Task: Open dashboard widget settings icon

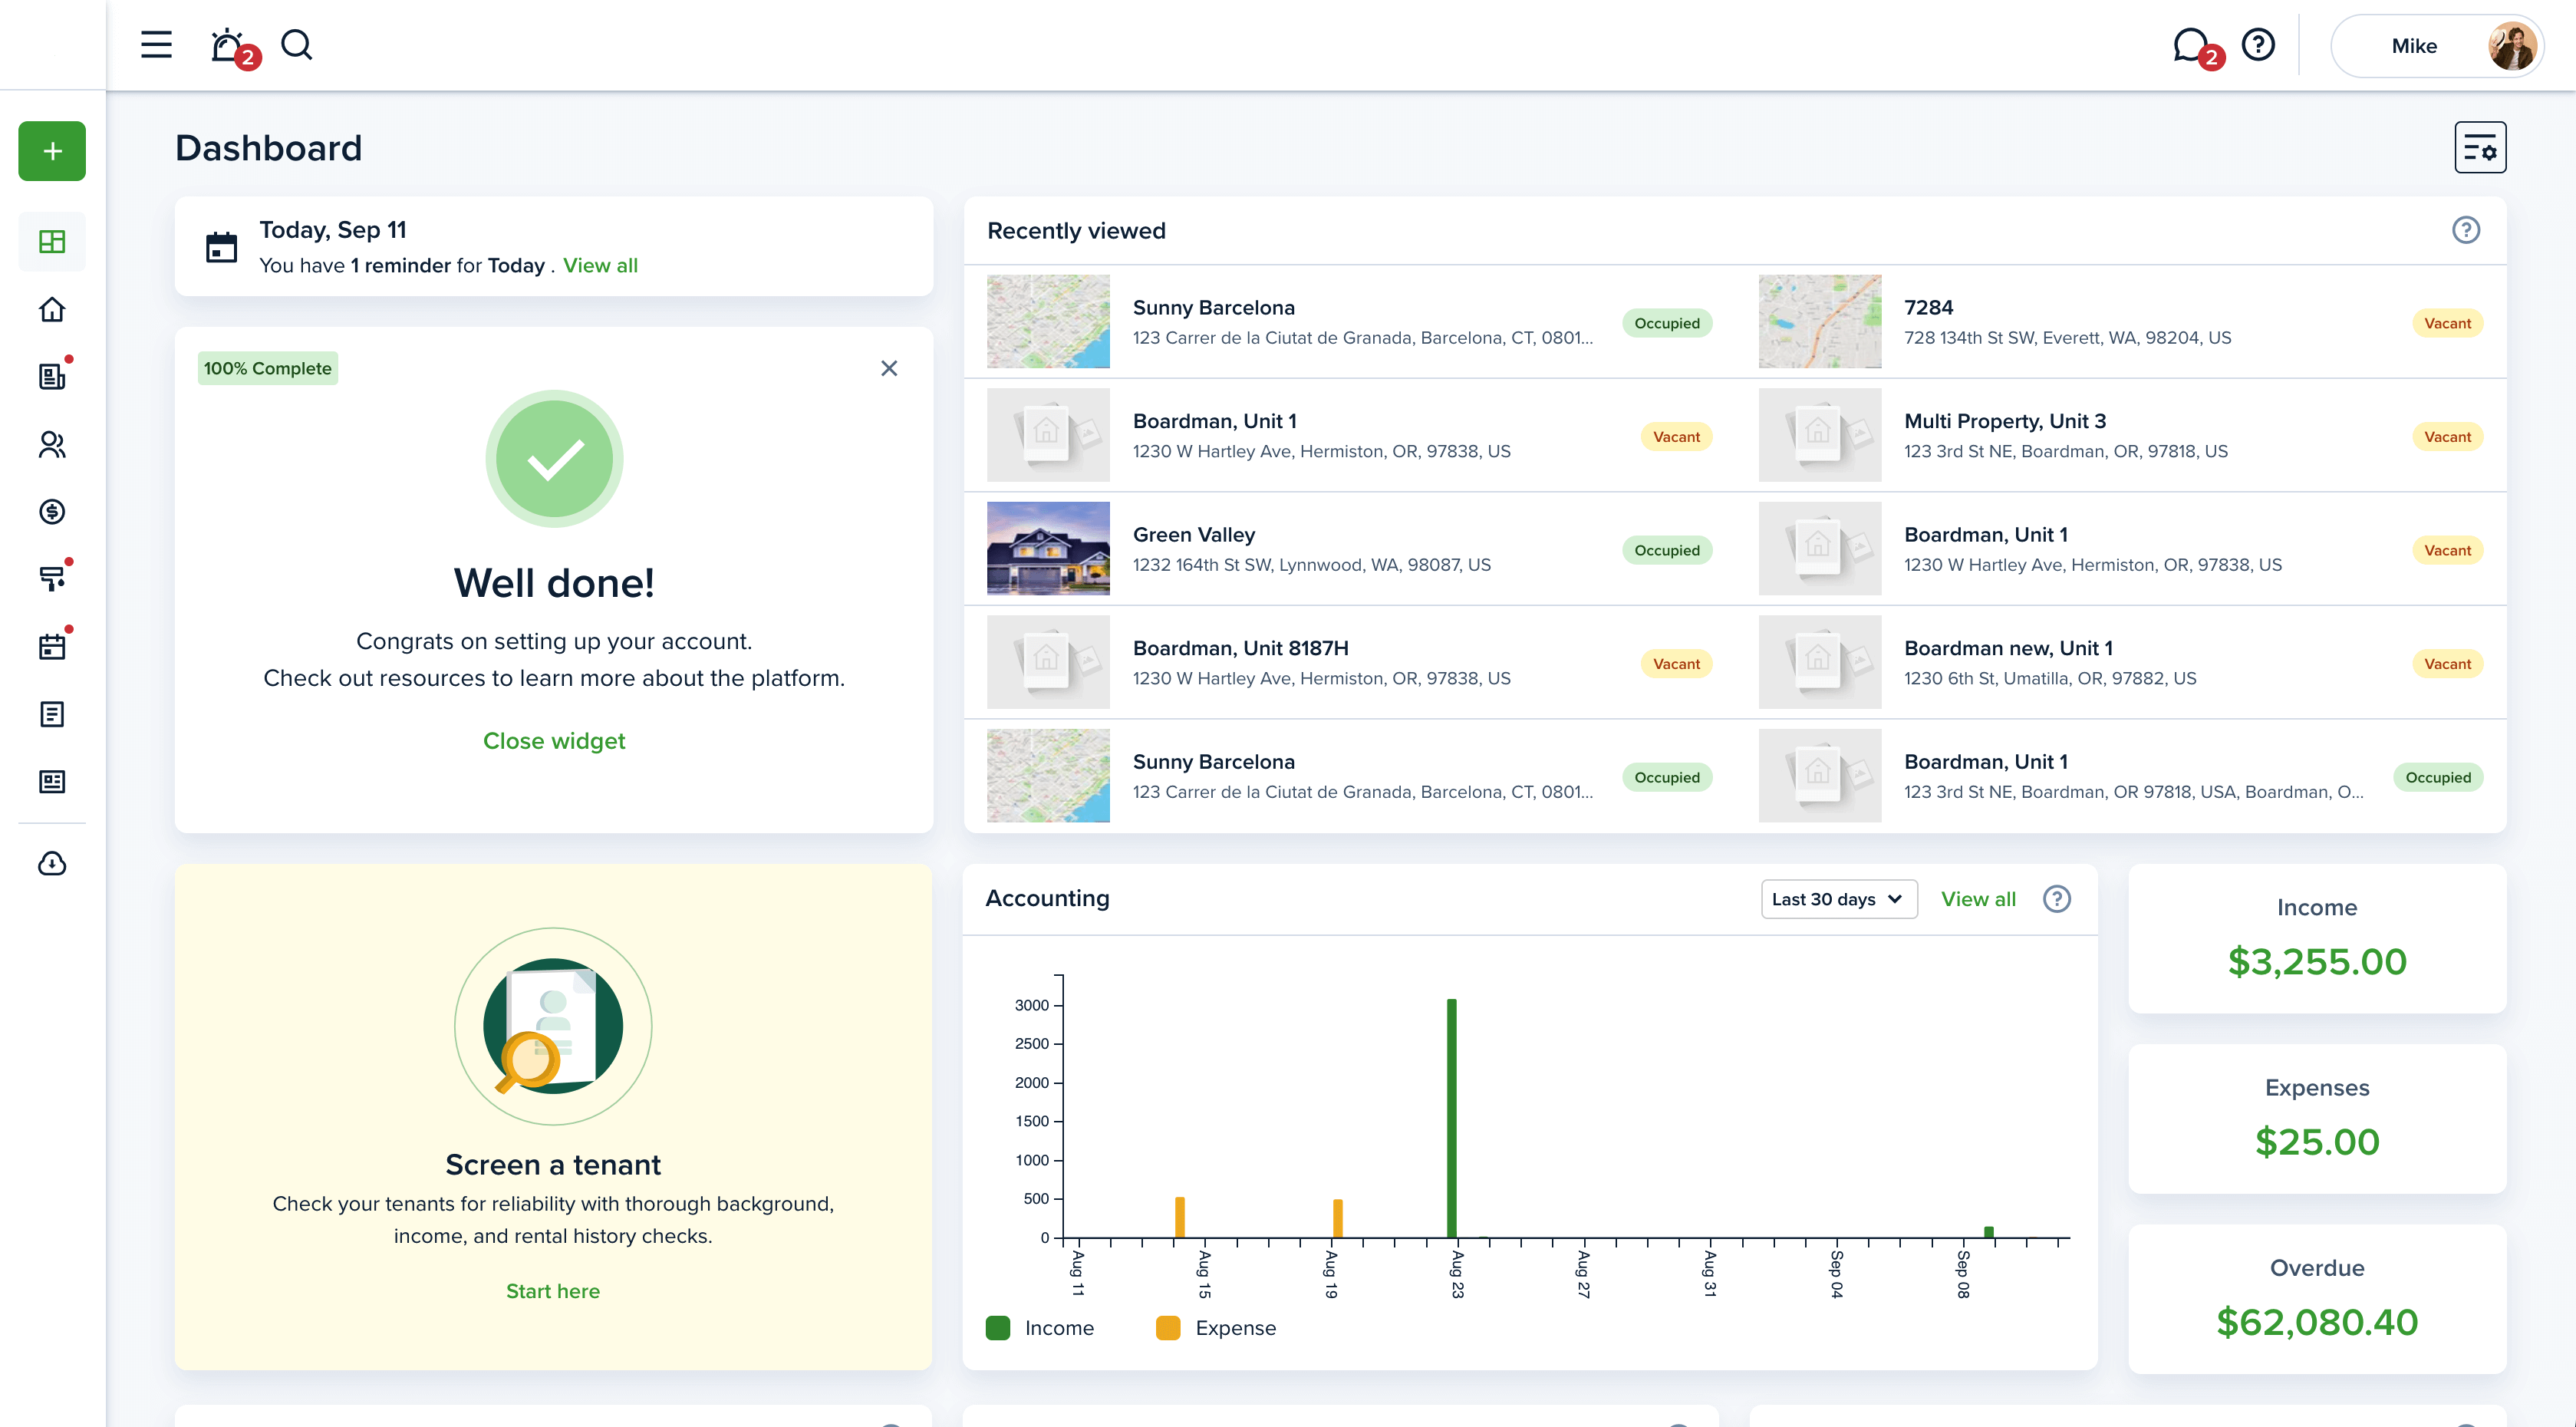Action: 2479,148
